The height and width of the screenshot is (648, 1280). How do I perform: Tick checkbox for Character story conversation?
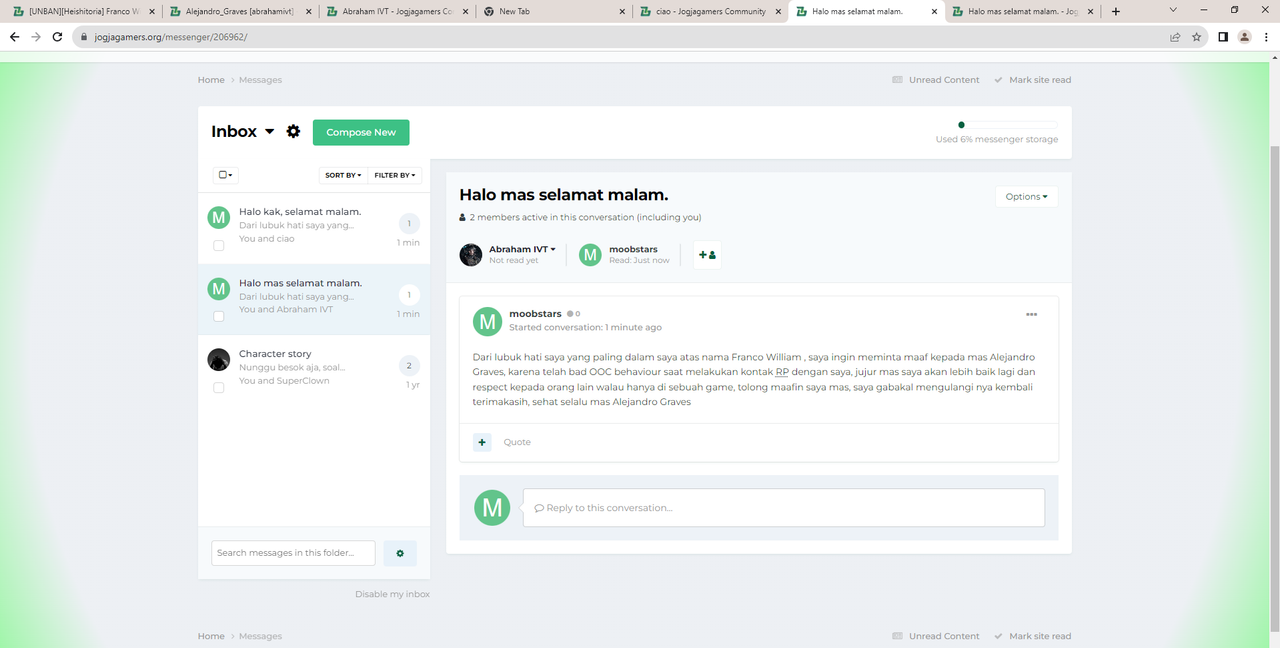click(x=218, y=387)
